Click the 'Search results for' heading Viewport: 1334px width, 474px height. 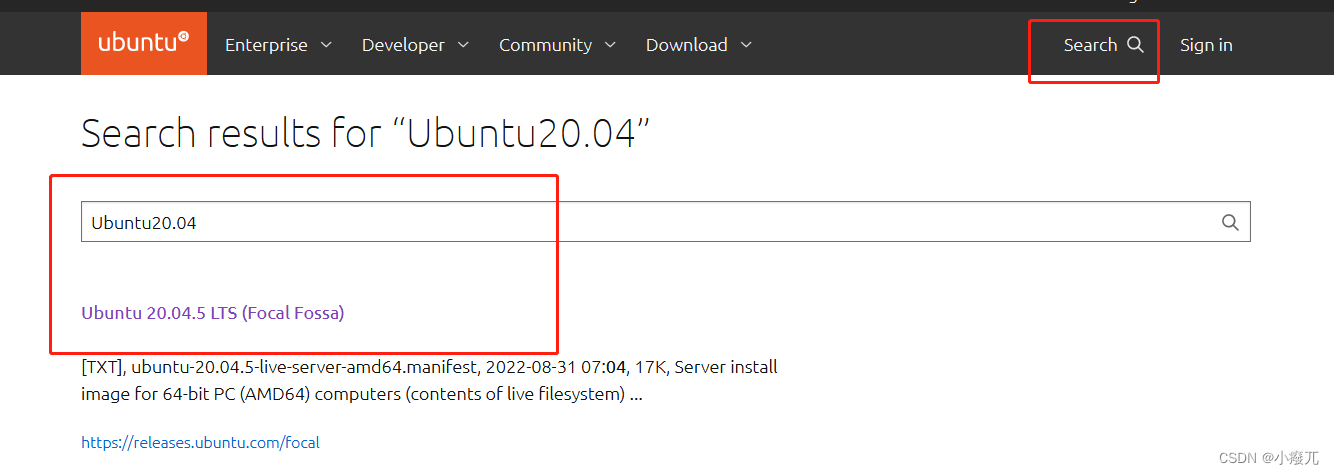[366, 133]
